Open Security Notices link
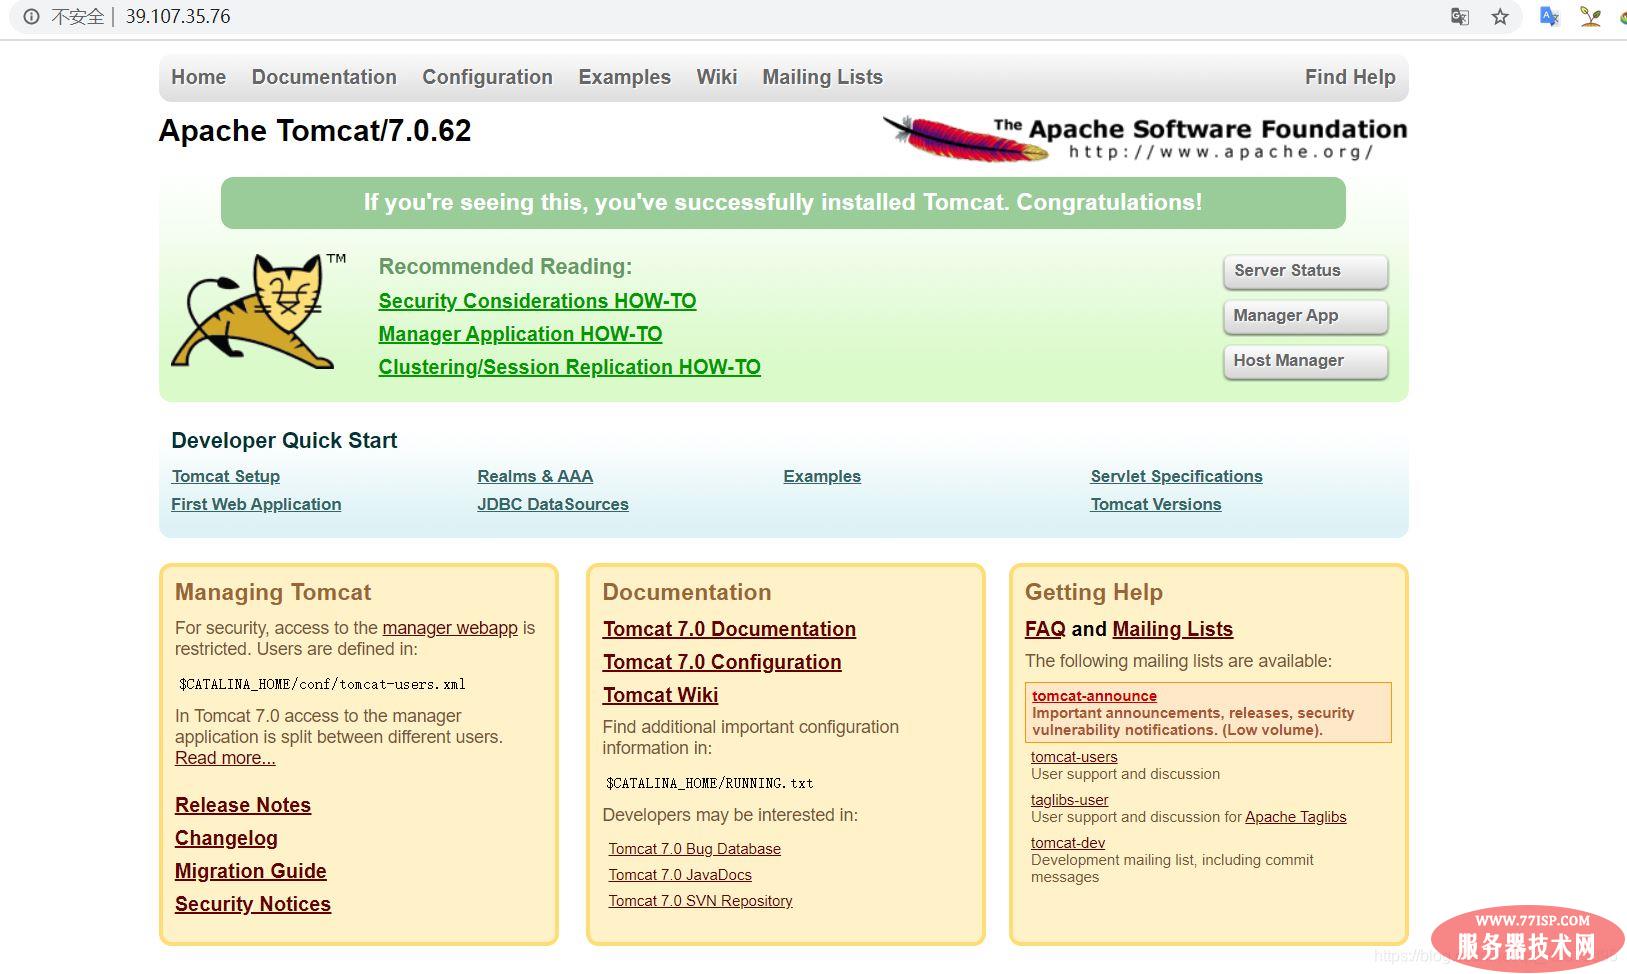This screenshot has height=974, width=1627. (253, 904)
